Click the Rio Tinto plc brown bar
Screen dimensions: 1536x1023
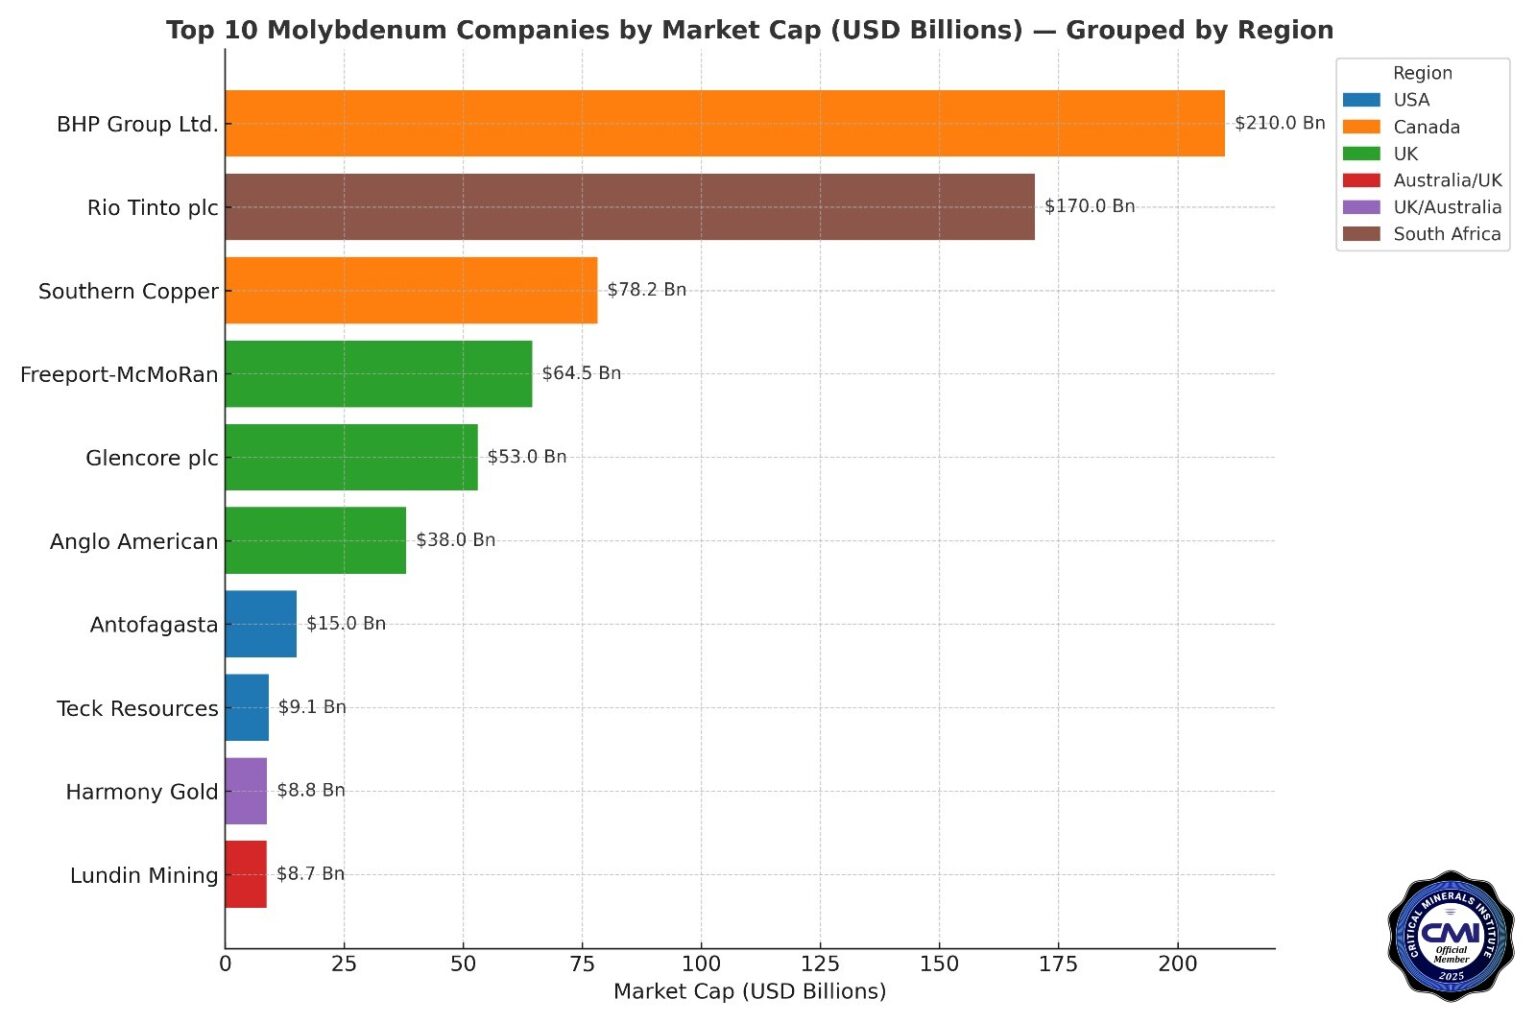pos(630,207)
